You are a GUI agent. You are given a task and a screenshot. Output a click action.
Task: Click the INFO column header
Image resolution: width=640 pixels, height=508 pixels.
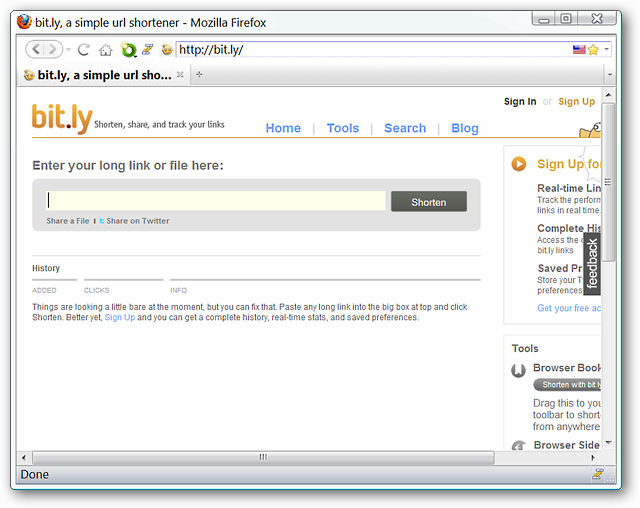[178, 291]
